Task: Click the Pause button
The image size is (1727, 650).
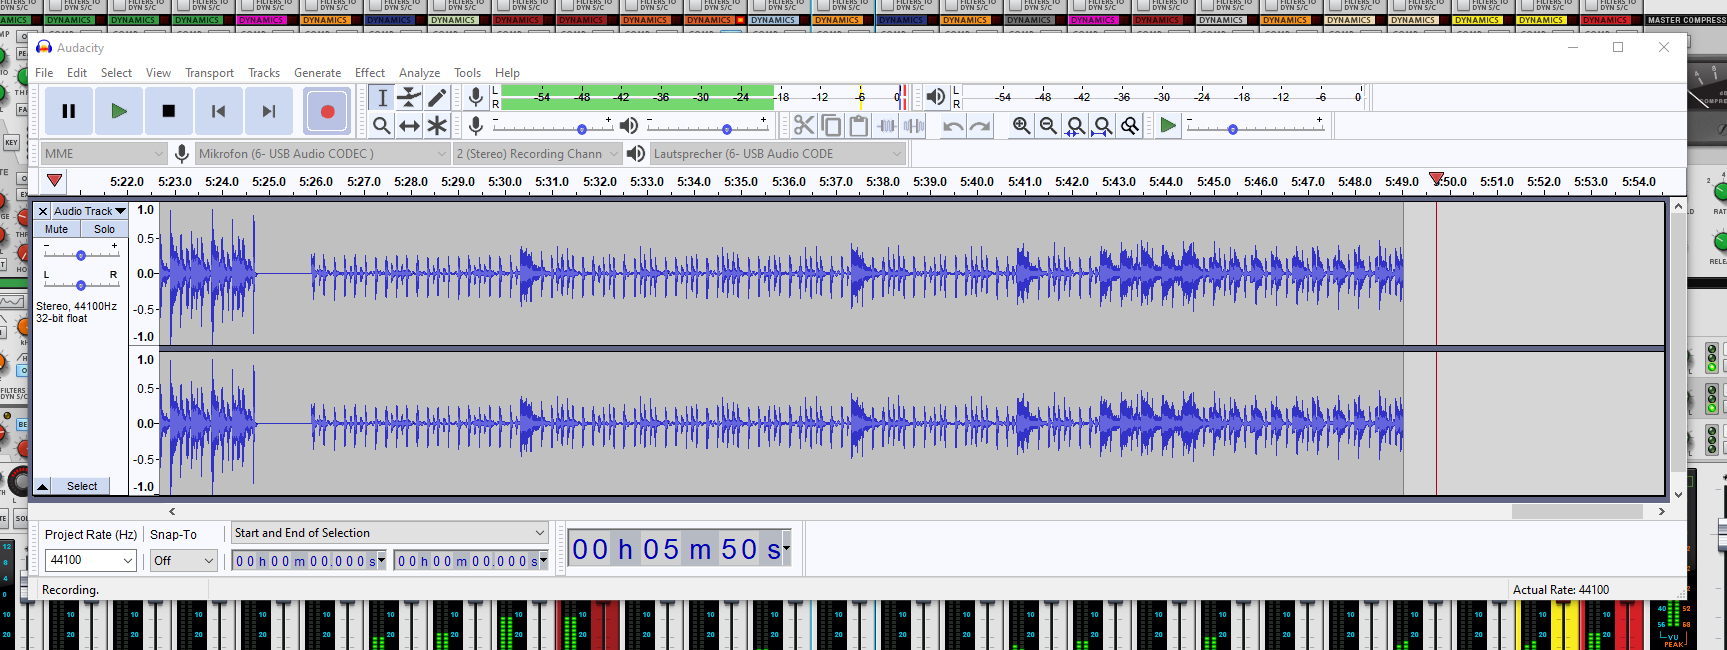Action: click(69, 111)
